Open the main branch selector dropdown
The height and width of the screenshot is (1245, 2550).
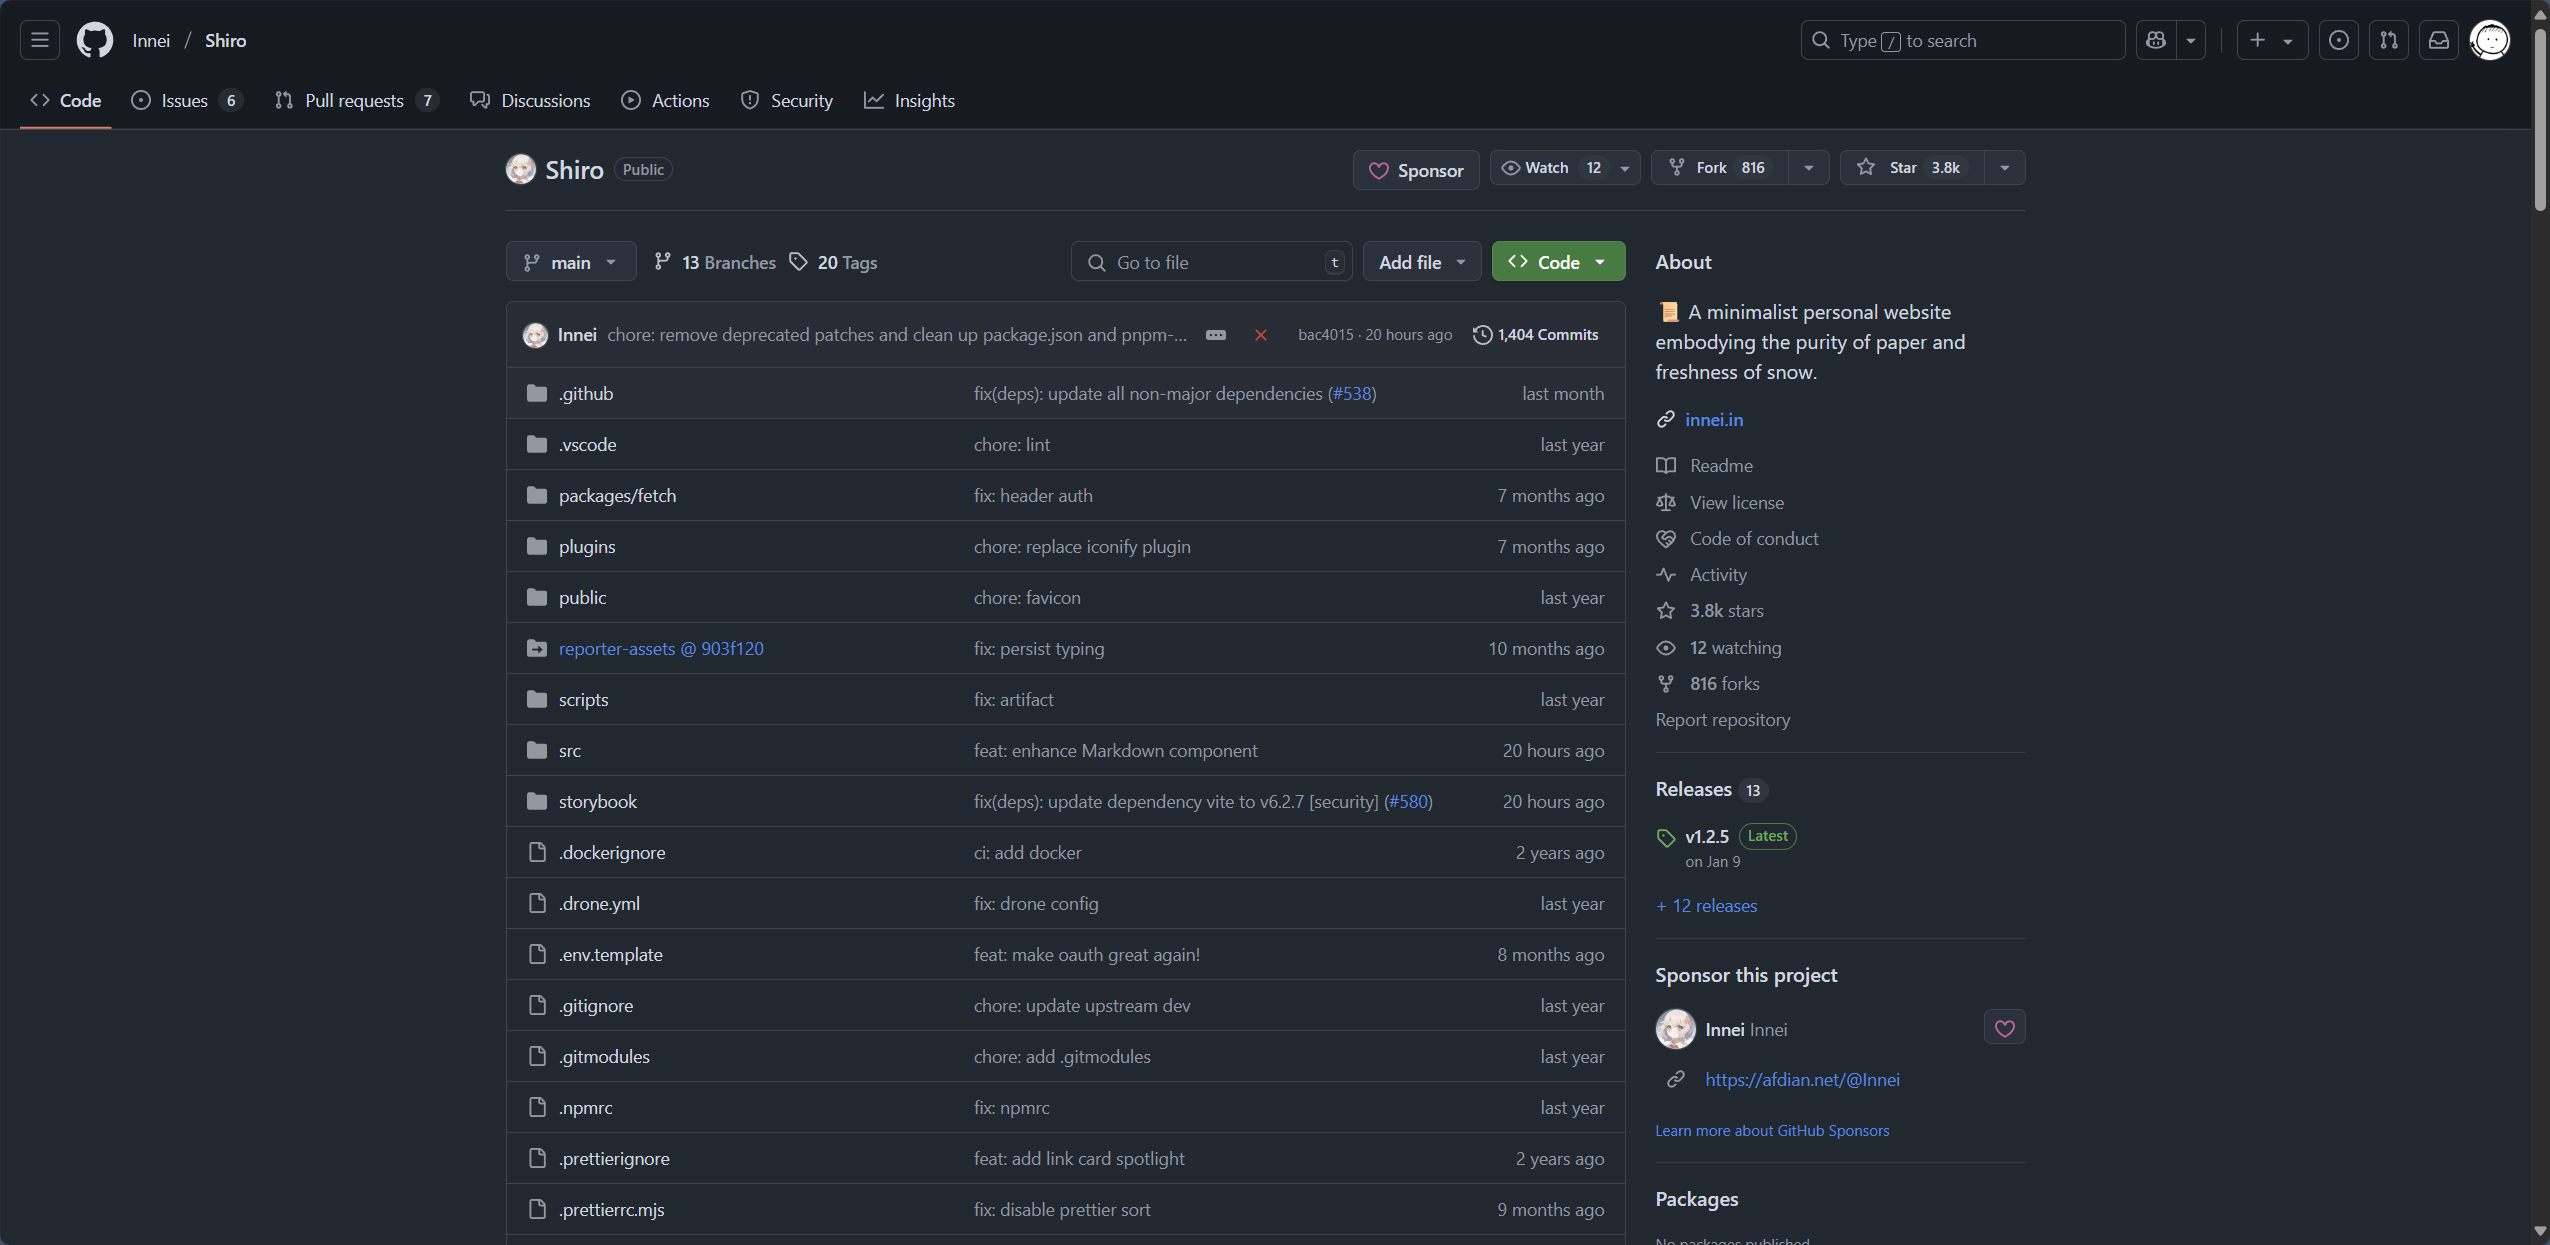[571, 262]
